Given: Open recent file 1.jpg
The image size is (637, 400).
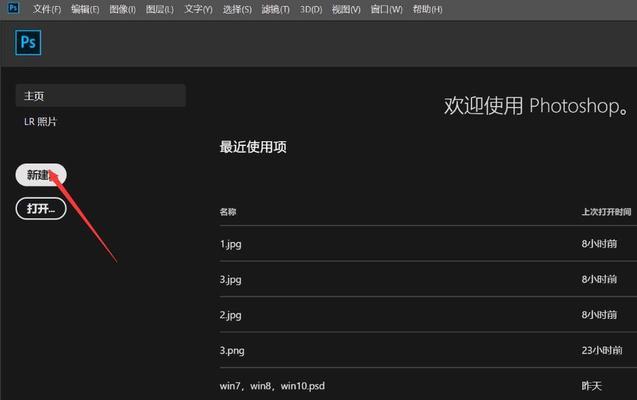Looking at the screenshot, I should [x=230, y=244].
